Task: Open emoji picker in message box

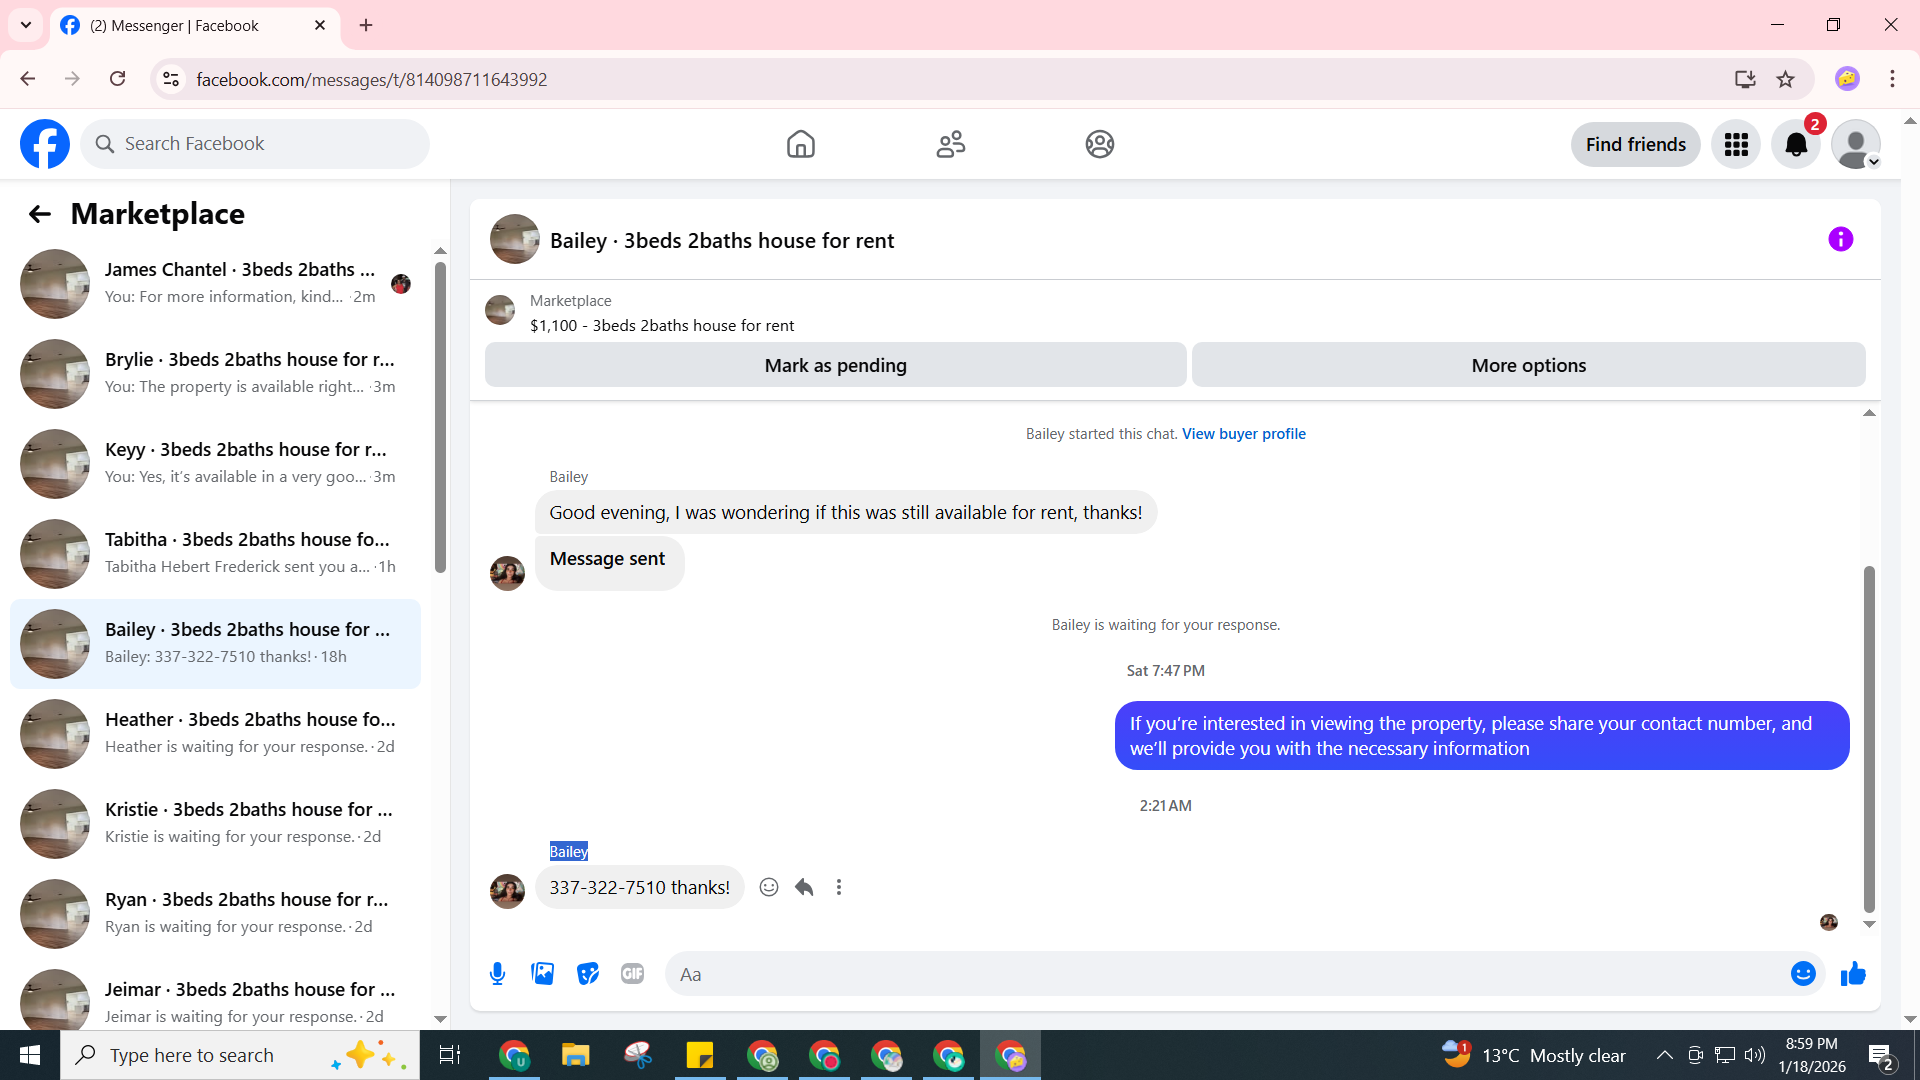Action: coord(1803,974)
